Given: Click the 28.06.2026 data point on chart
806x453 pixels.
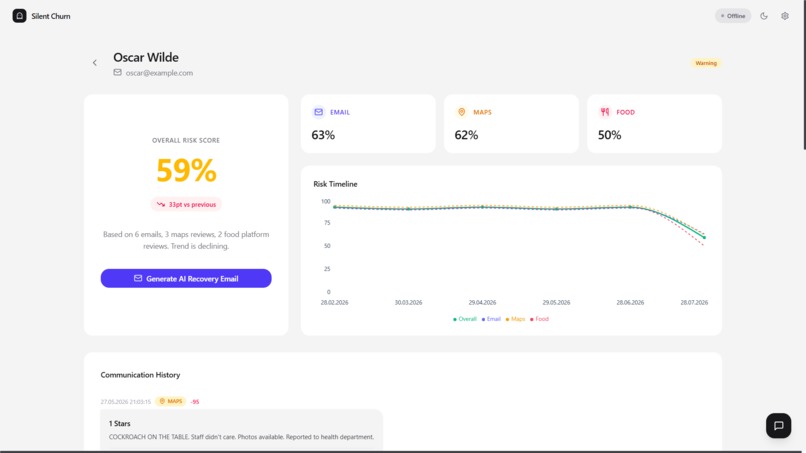Looking at the screenshot, I should click(630, 207).
